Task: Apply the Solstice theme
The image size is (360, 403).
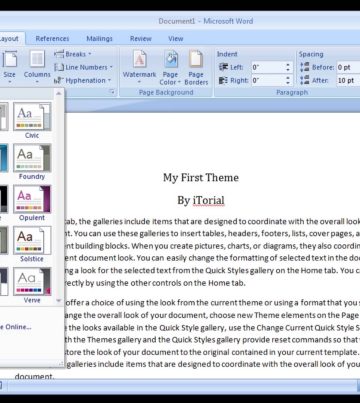Action: 32,244
